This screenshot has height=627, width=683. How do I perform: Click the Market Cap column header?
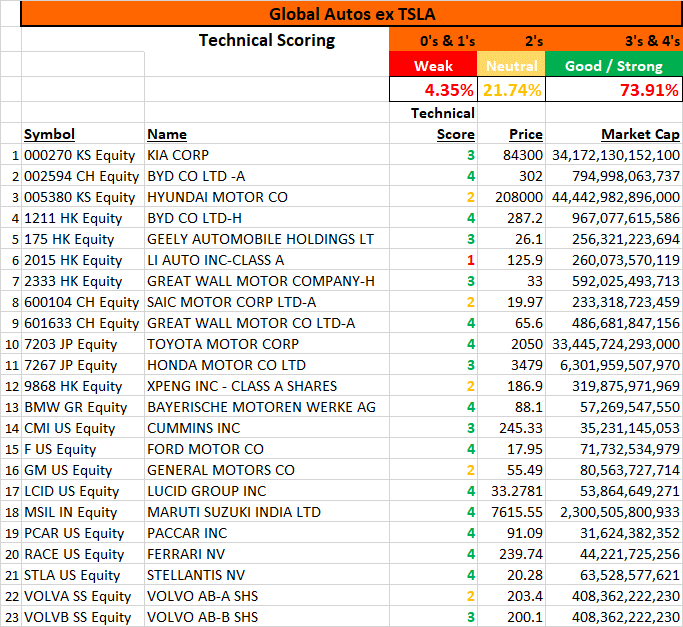pos(614,133)
